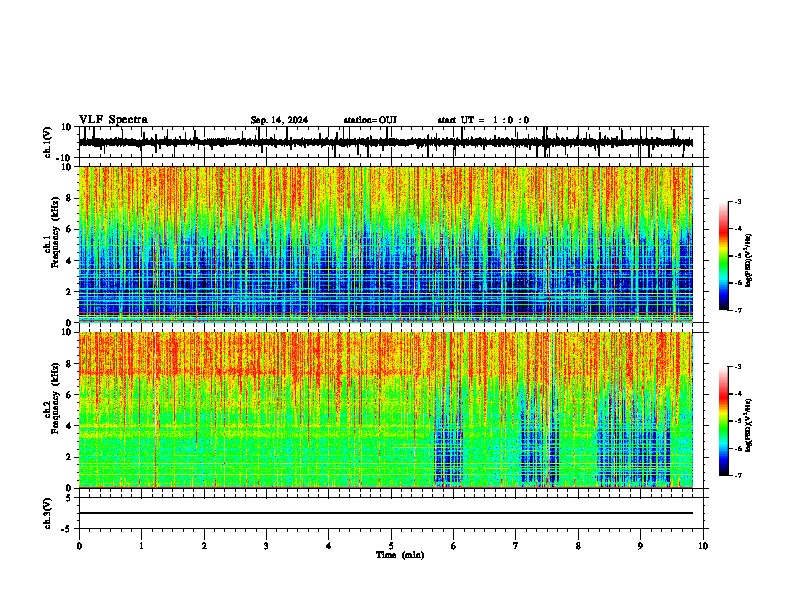The height and width of the screenshot is (612, 792).
Task: Select the 'start UT = 1 : 0 : 0' text
Action: (483, 120)
